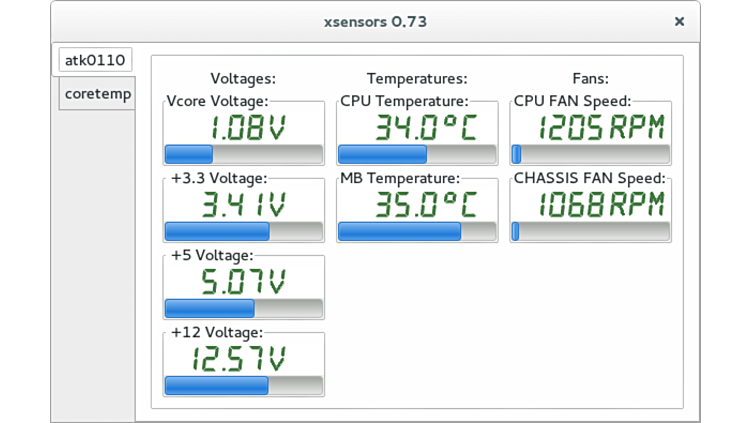
Task: Click the Vcore Voltage progress bar
Action: tap(243, 154)
